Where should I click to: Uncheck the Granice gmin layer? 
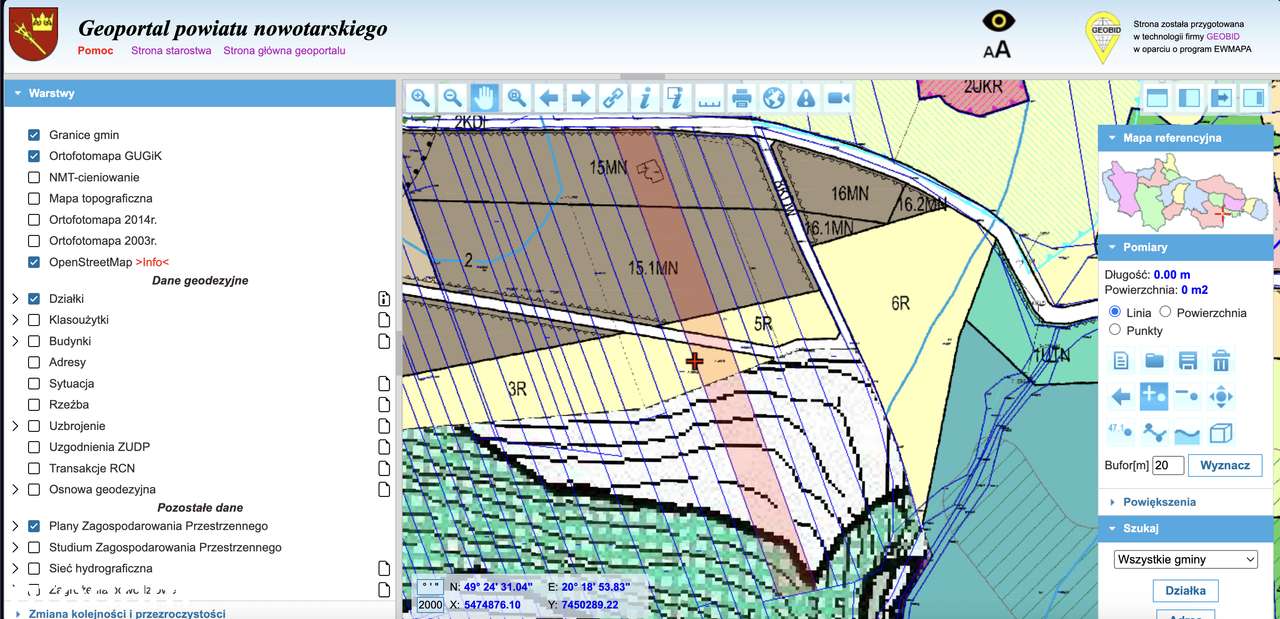[x=34, y=135]
